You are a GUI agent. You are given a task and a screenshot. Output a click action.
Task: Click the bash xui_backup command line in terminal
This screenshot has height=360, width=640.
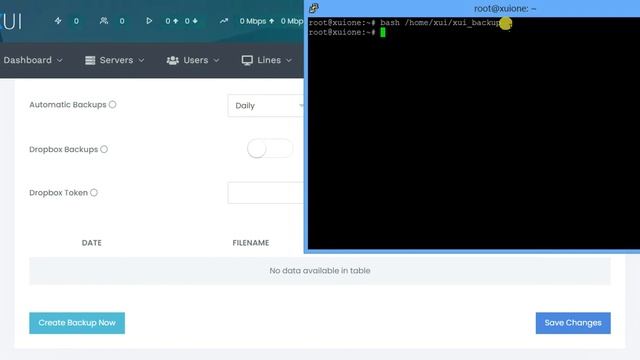[x=410, y=22]
